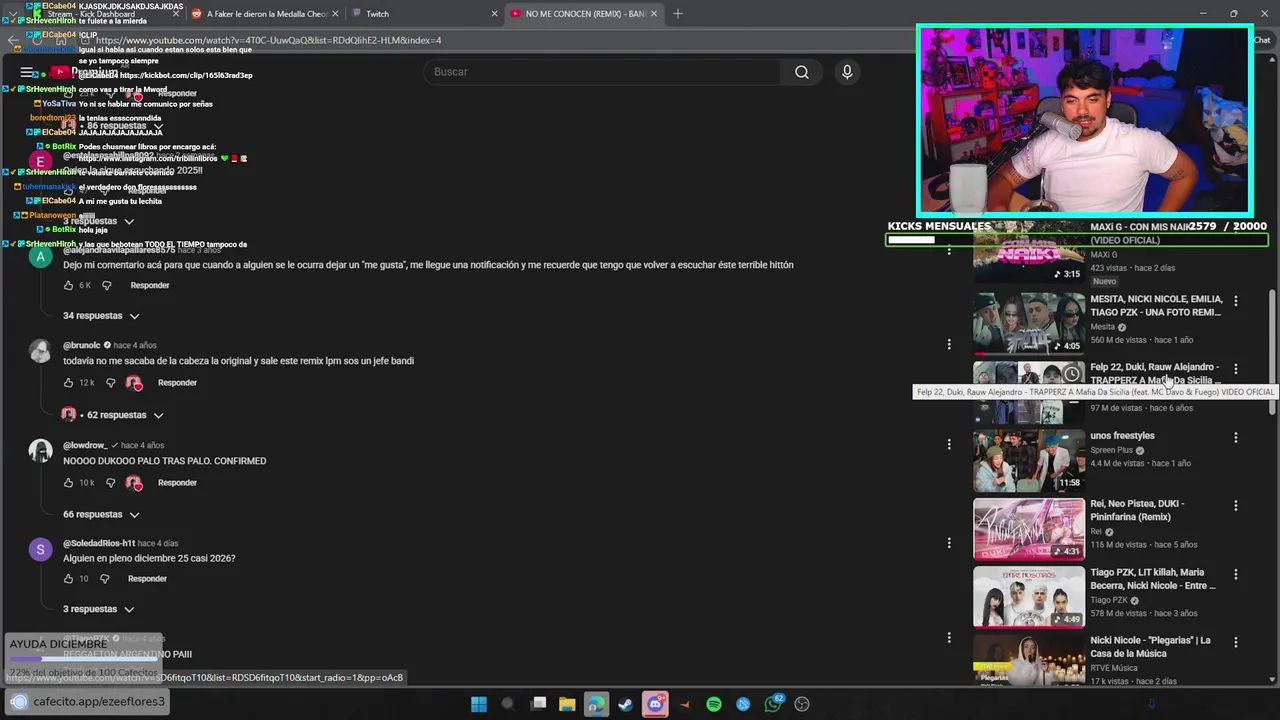This screenshot has height=720, width=1280.
Task: Open the three-dot menu for Felp 22 TRAPPERZ video
Action: tap(1236, 369)
